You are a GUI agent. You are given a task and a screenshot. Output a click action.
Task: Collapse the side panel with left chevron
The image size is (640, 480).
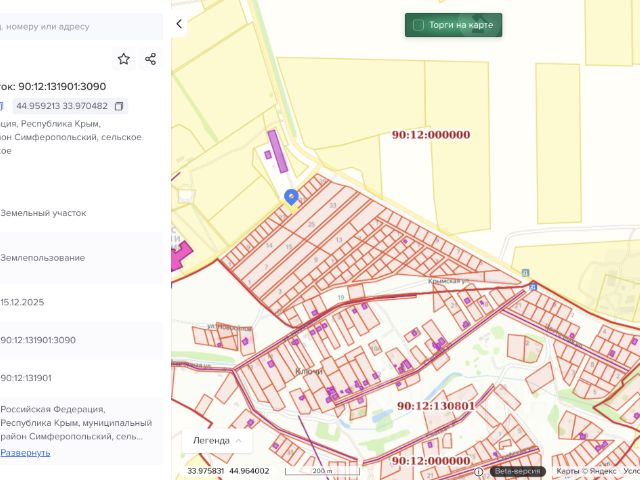pyautogui.click(x=179, y=23)
